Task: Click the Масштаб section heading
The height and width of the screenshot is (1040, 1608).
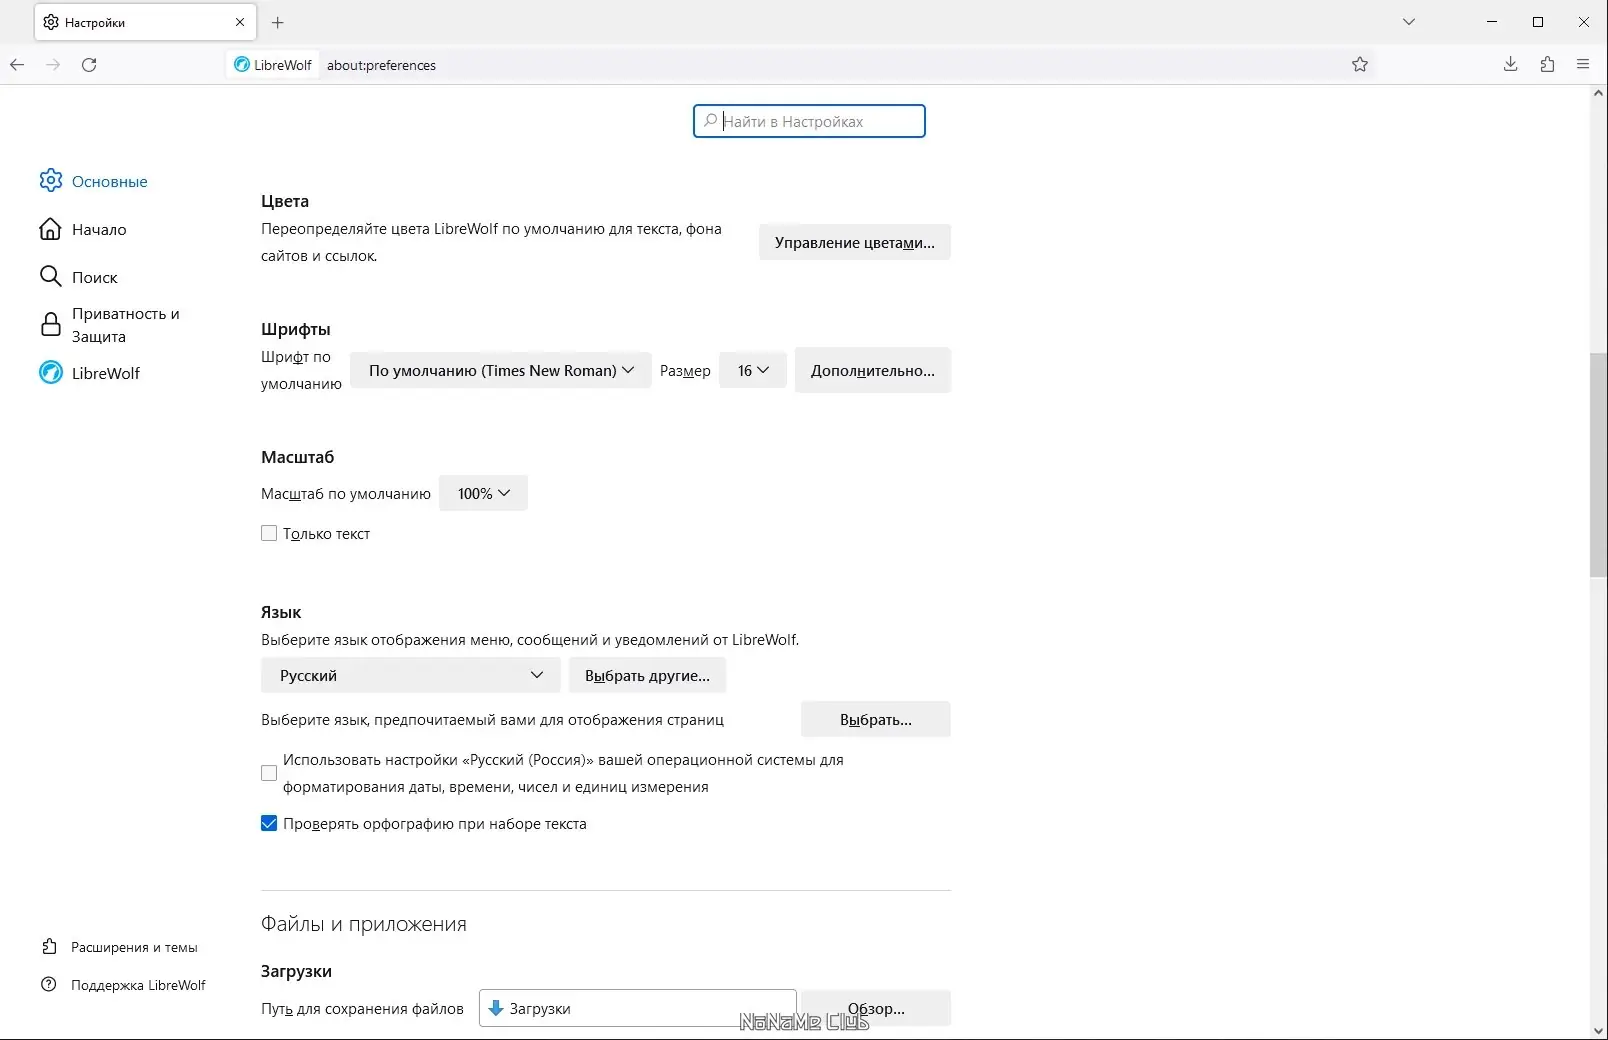Action: 297,457
